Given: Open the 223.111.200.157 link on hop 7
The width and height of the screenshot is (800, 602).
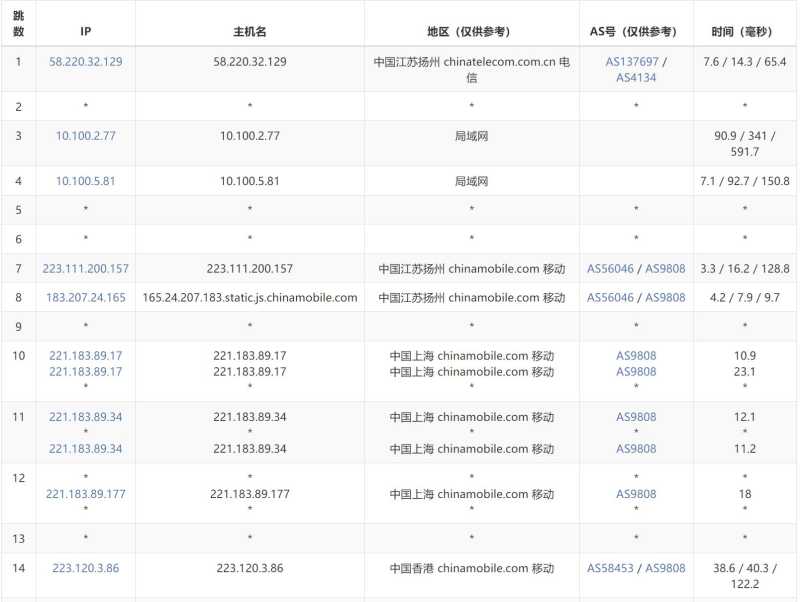Looking at the screenshot, I should (86, 268).
